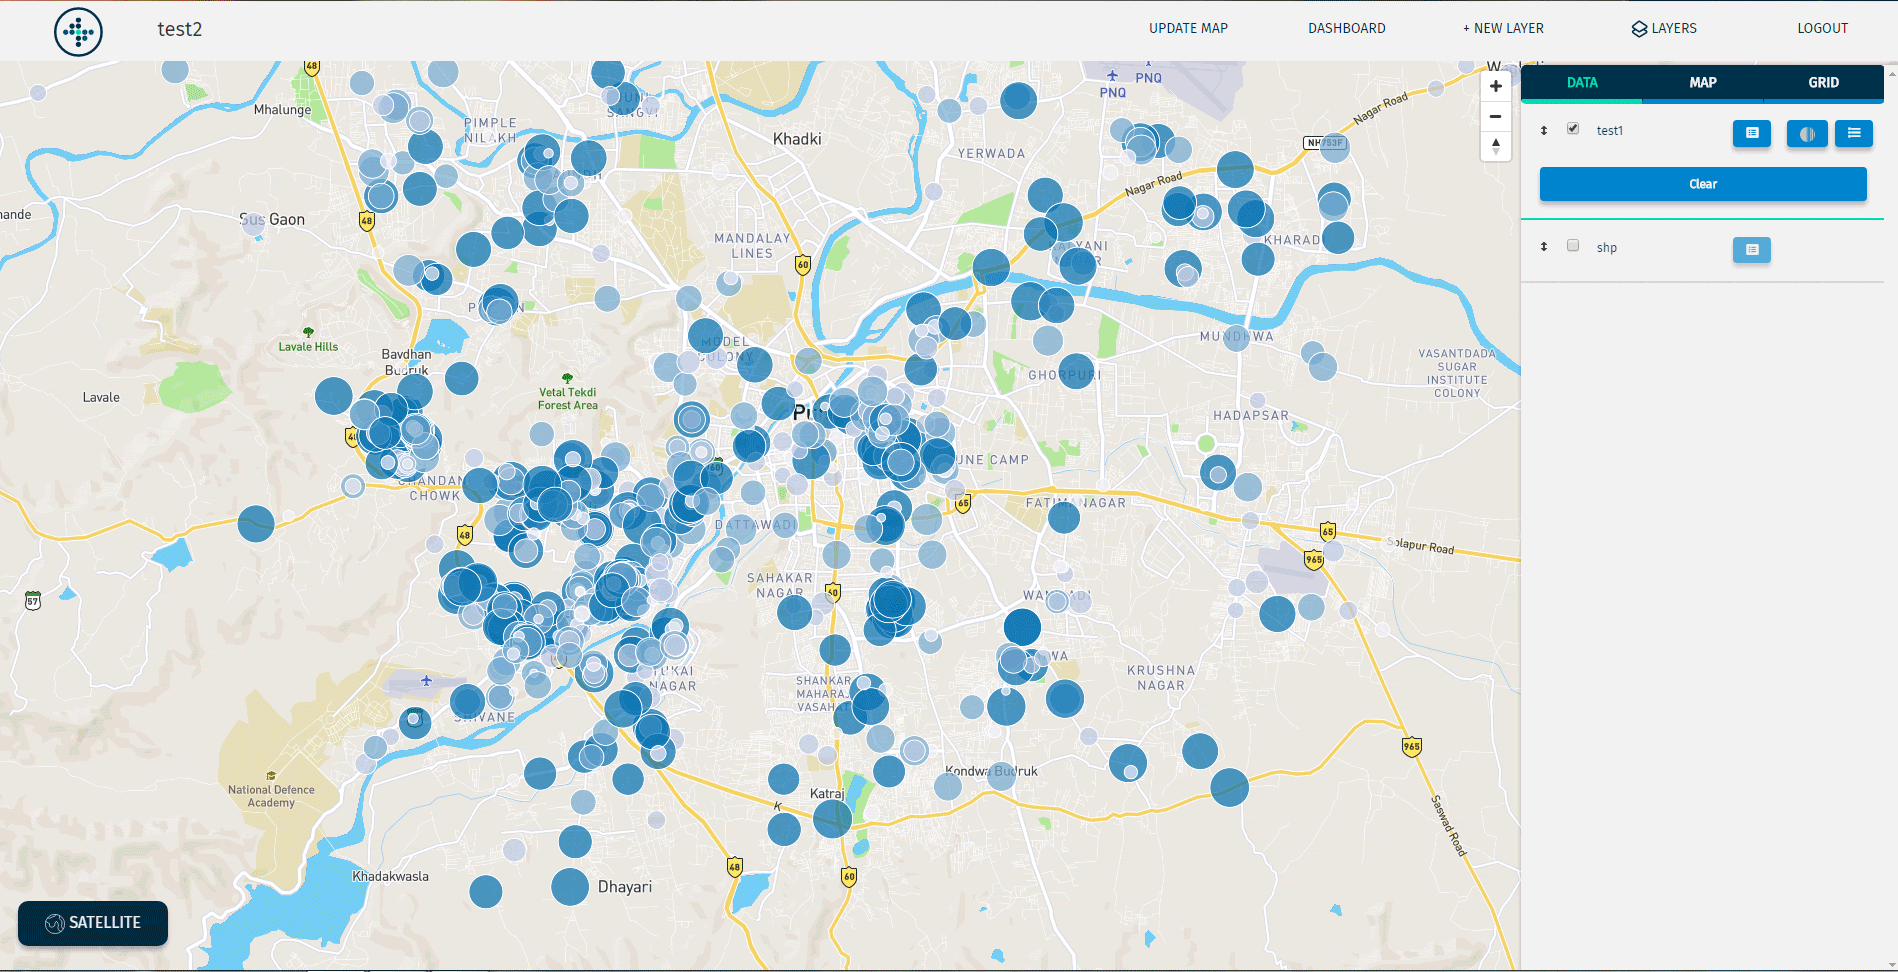
Task: Open the data table for test1 layer
Action: (1751, 133)
